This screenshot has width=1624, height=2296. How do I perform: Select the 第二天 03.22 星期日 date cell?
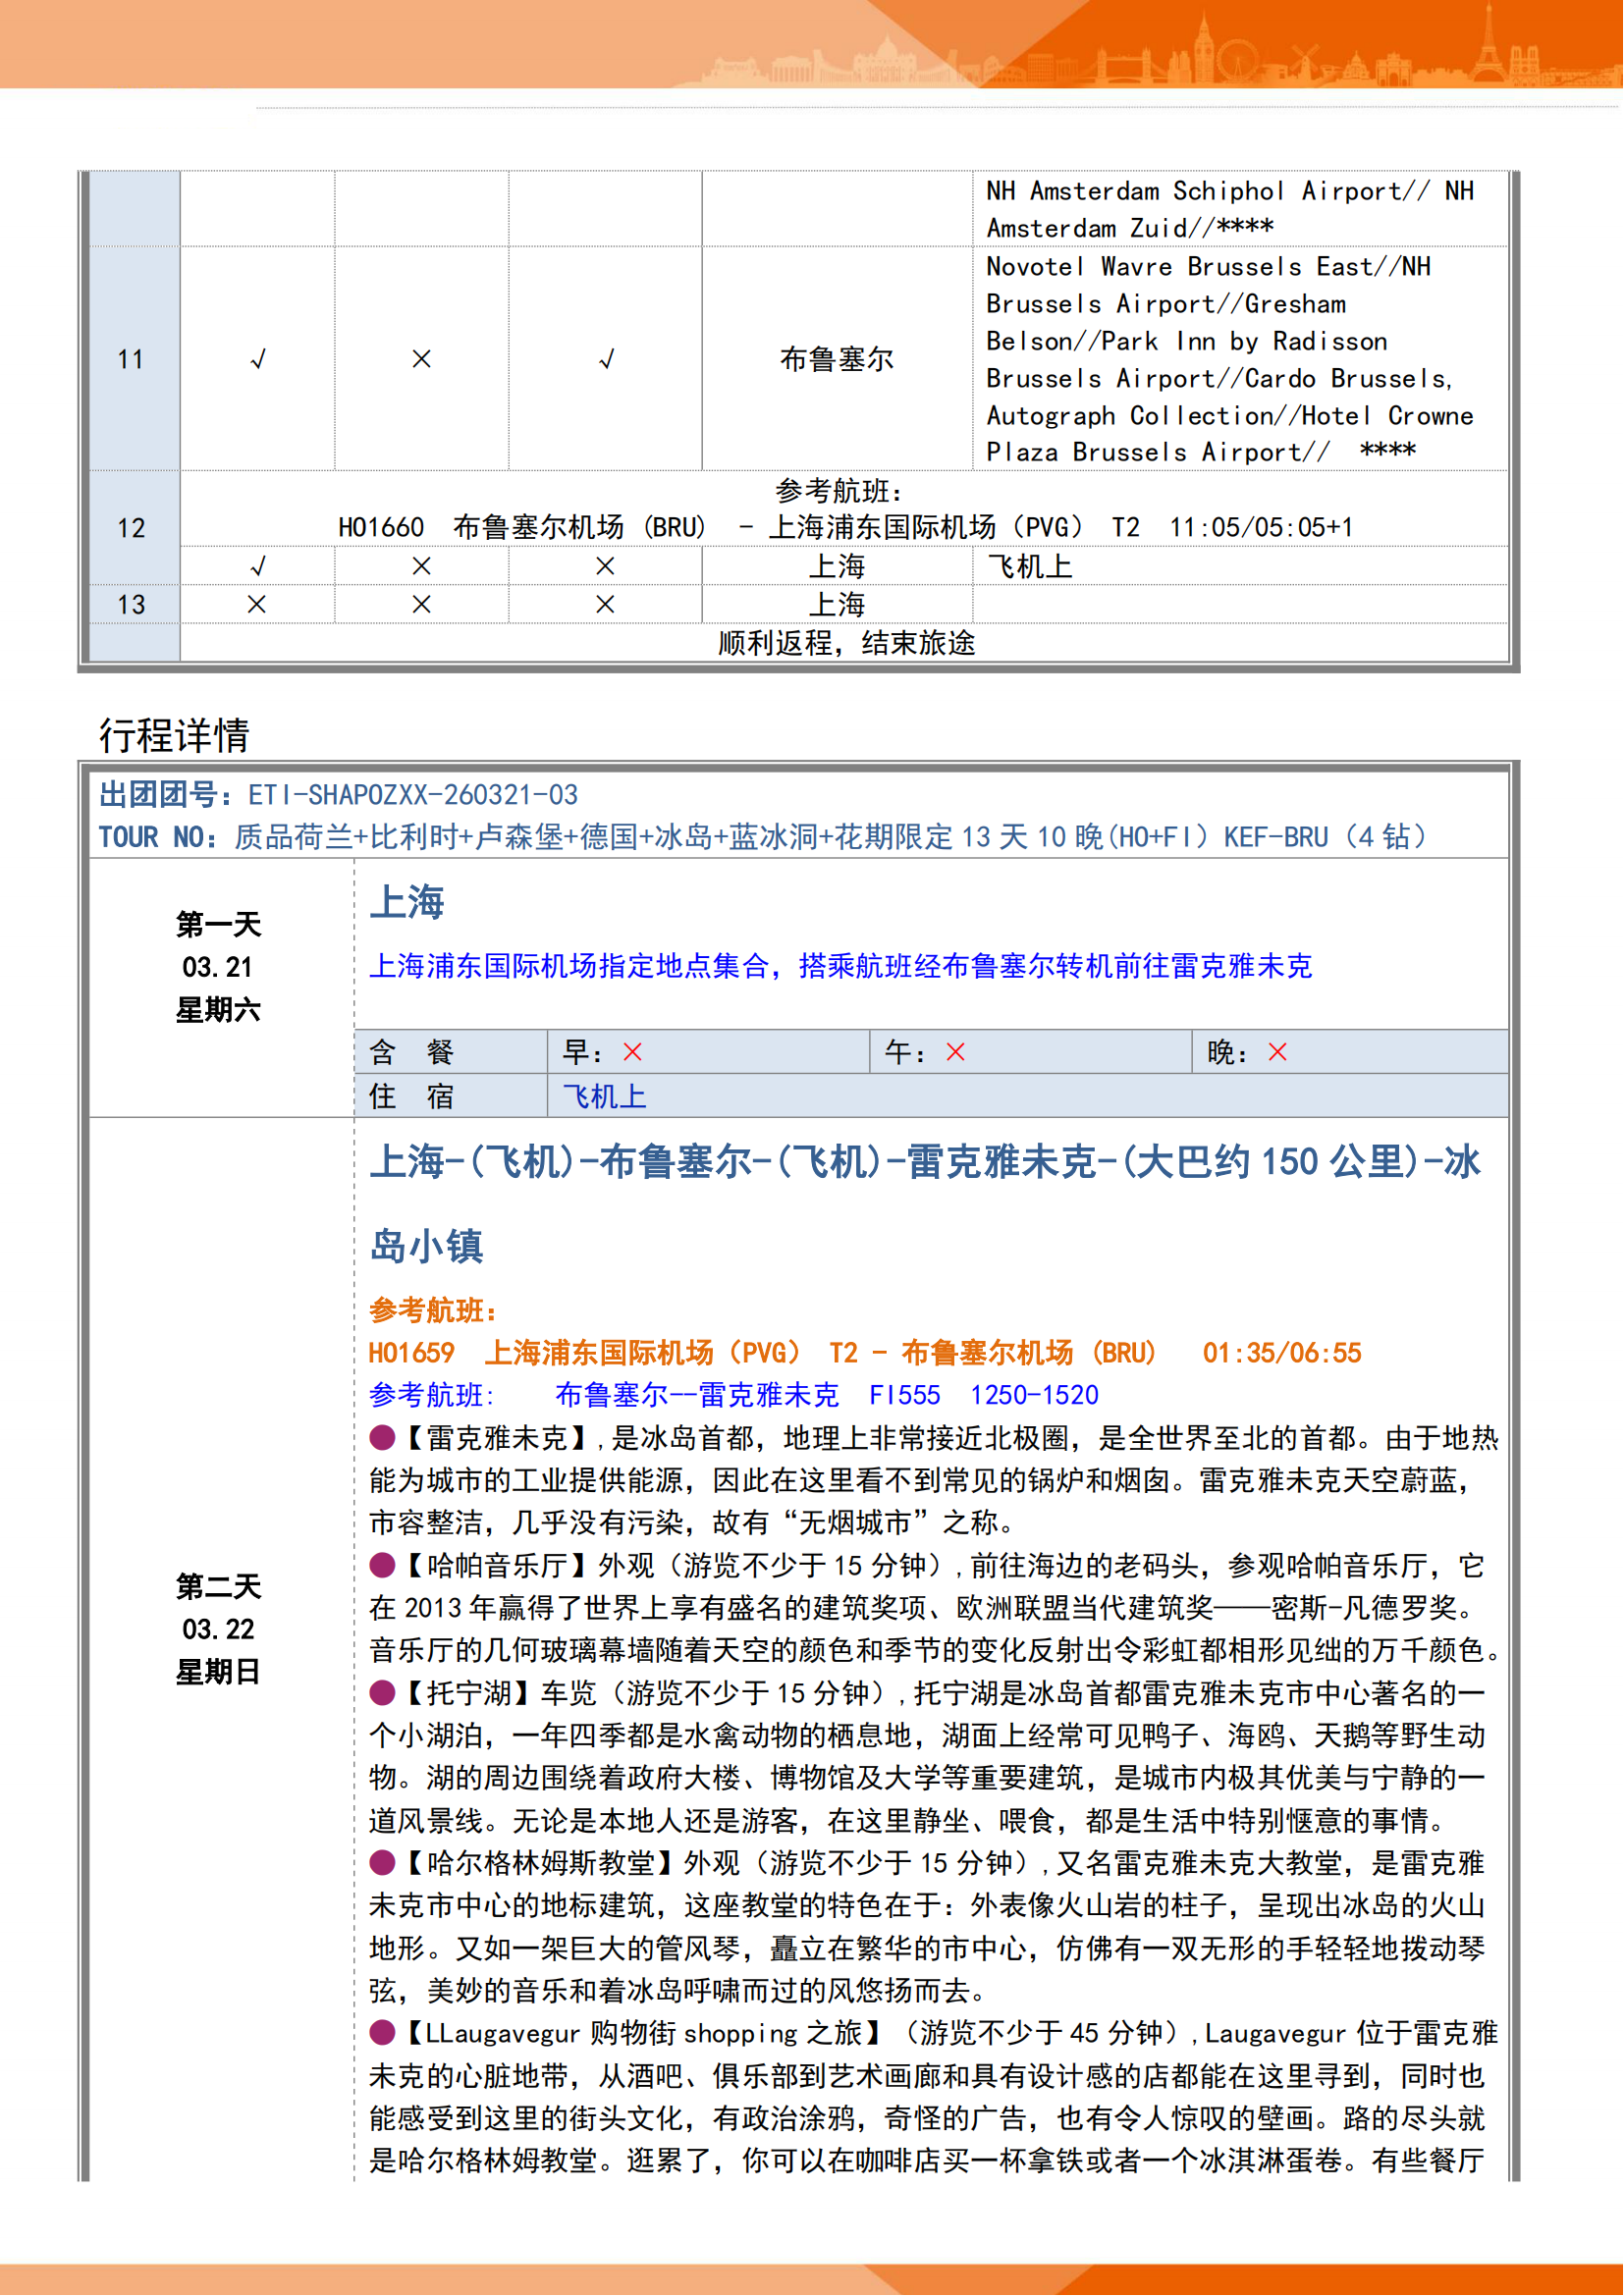218,1629
